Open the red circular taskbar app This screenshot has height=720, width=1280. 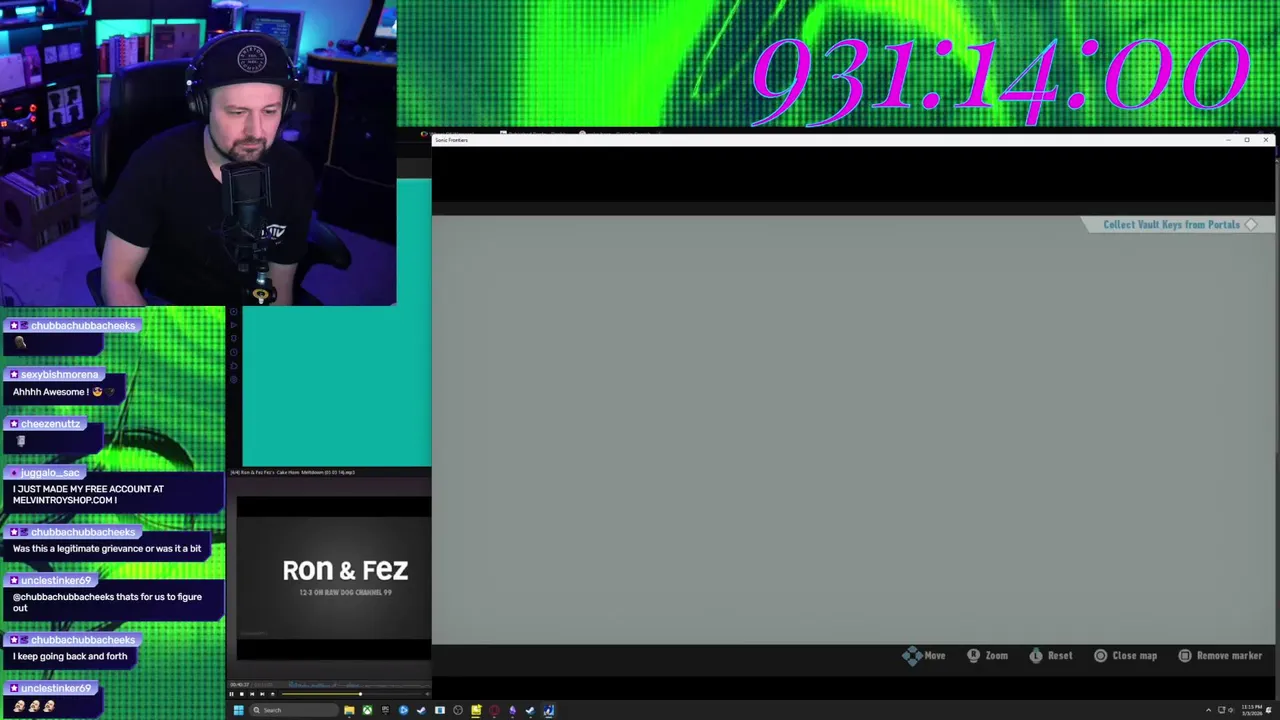tap(494, 710)
